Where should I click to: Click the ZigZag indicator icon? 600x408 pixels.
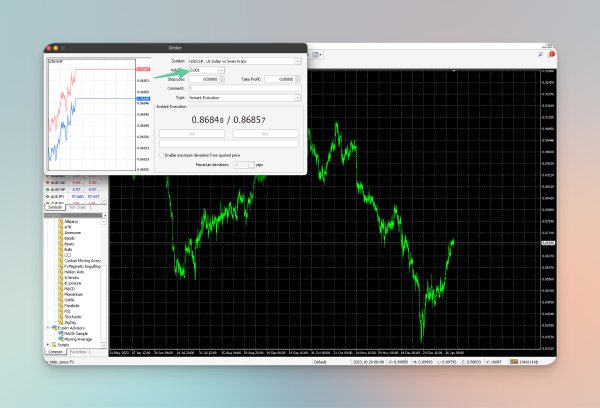point(61,320)
